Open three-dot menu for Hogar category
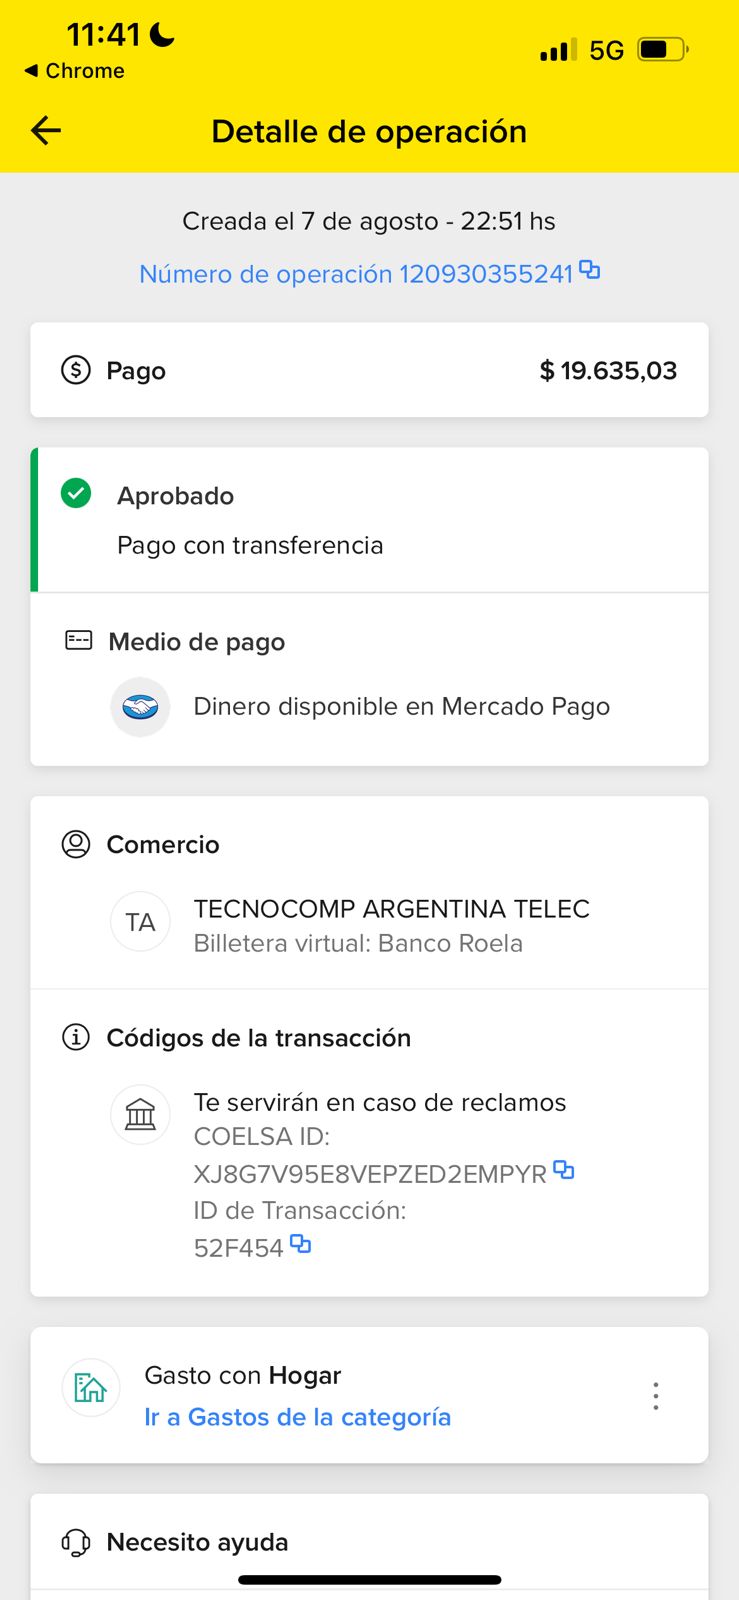The image size is (739, 1600). [x=656, y=1396]
